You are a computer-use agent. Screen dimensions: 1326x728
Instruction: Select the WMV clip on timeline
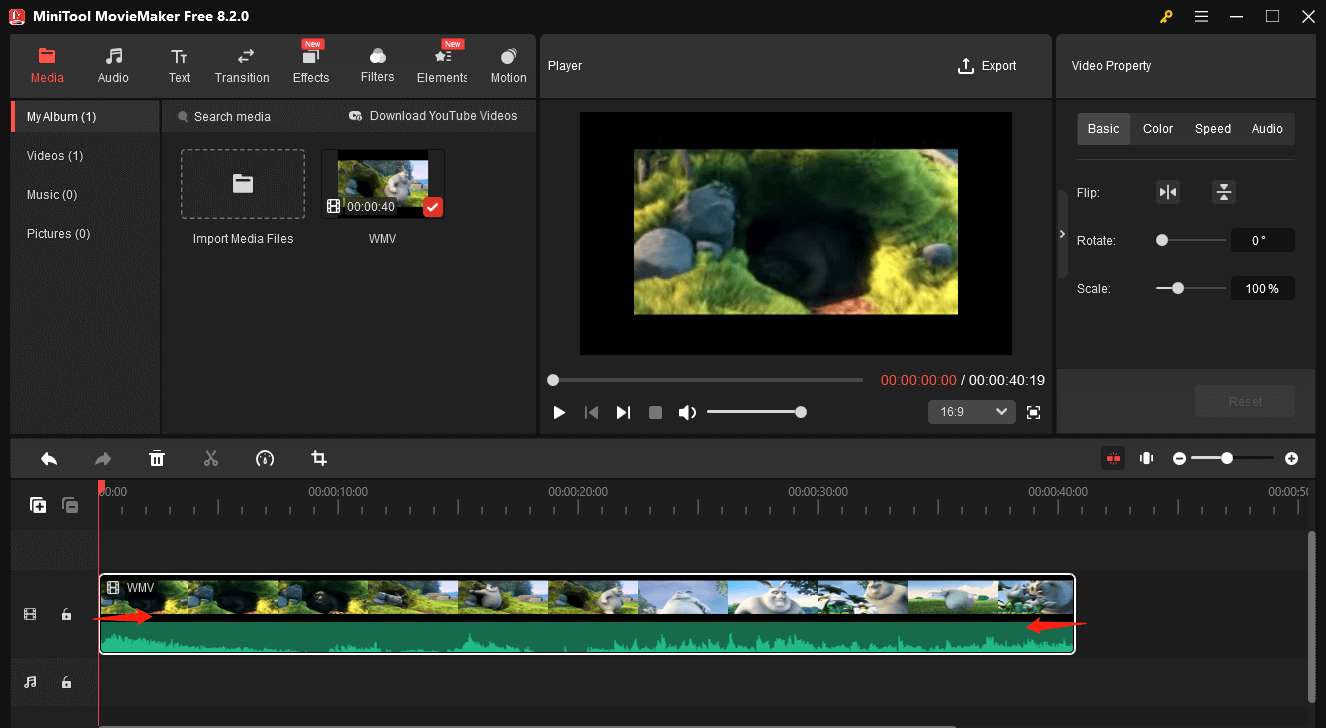tap(587, 614)
